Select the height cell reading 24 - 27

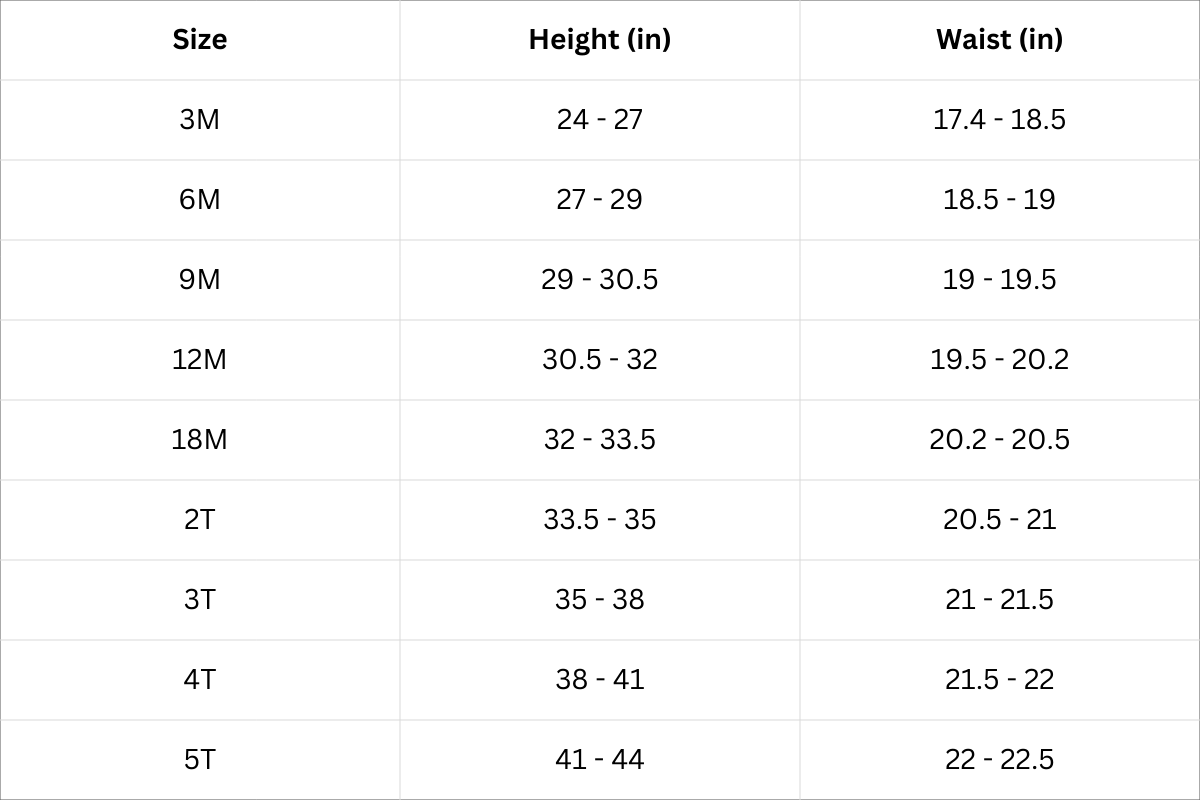pyautogui.click(x=600, y=120)
